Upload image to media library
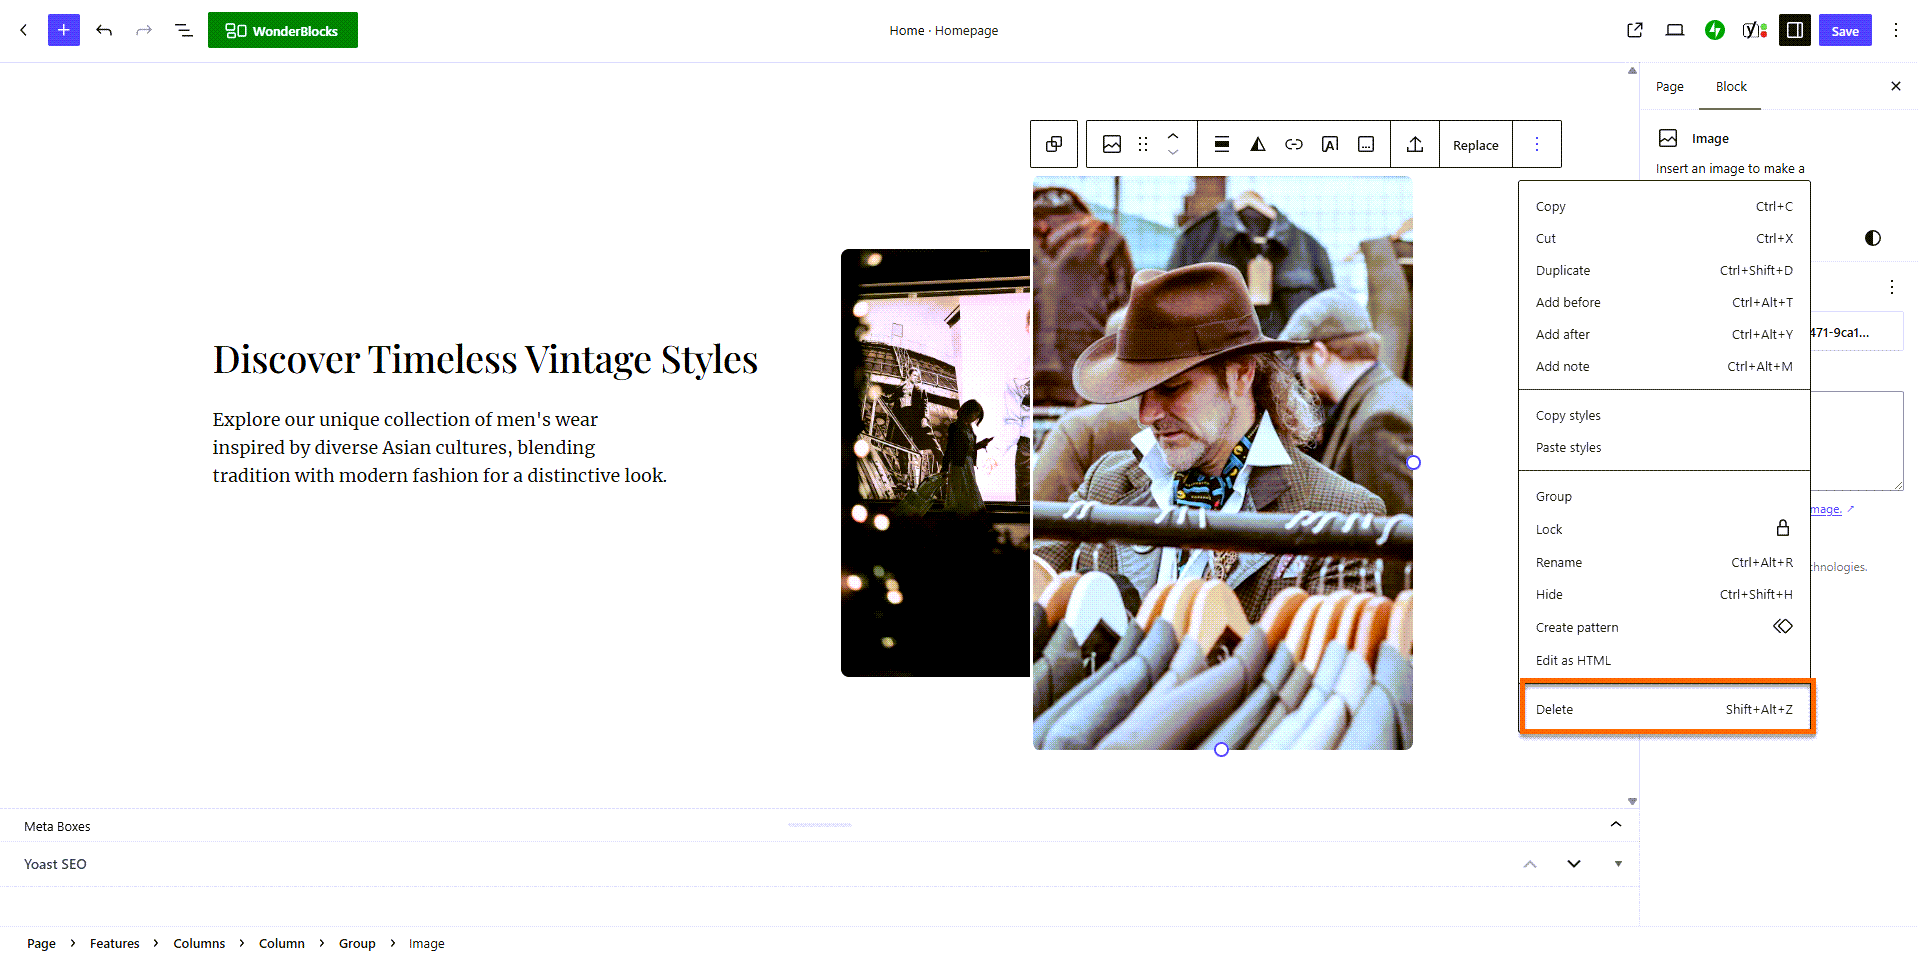Screen dimensions: 1918x958 click(1415, 144)
